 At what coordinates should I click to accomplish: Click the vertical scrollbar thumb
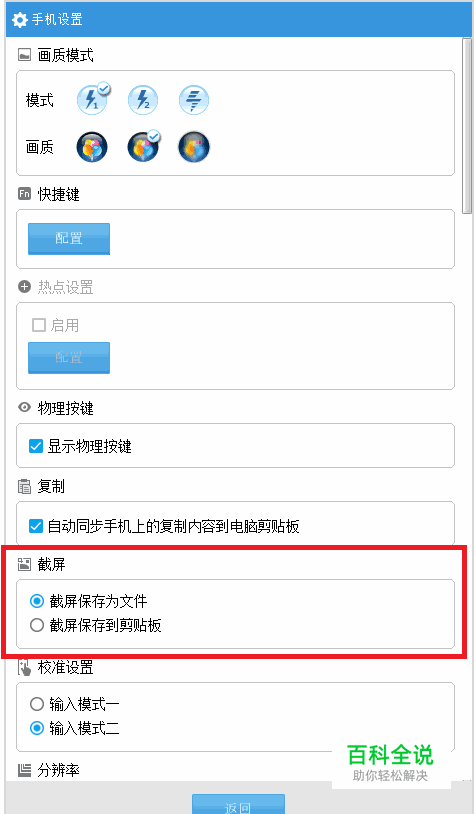click(467, 125)
